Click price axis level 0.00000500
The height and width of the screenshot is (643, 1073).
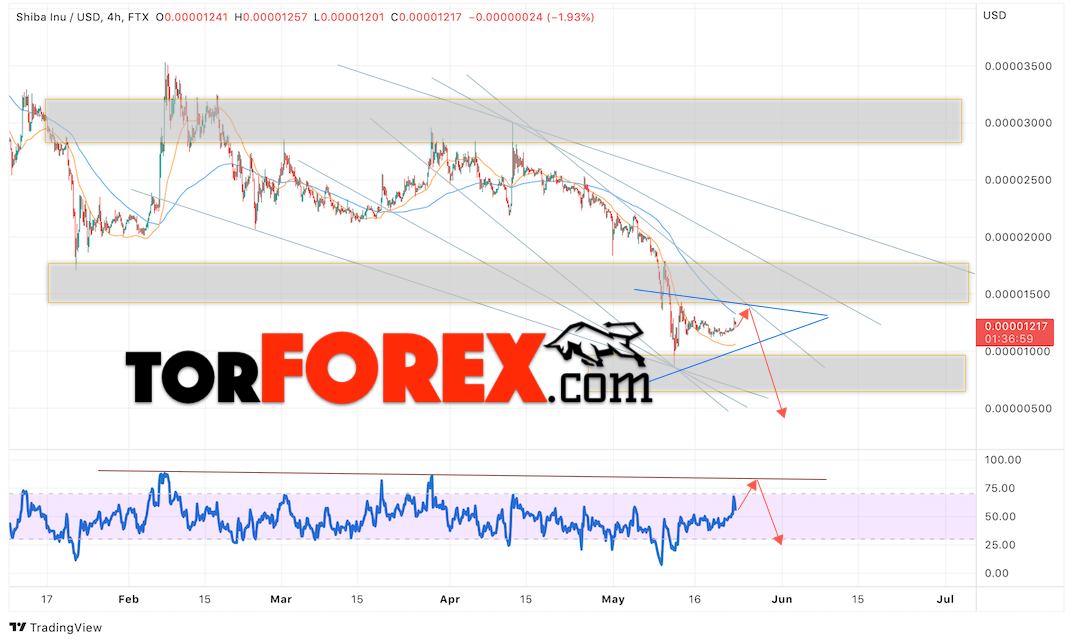1018,408
